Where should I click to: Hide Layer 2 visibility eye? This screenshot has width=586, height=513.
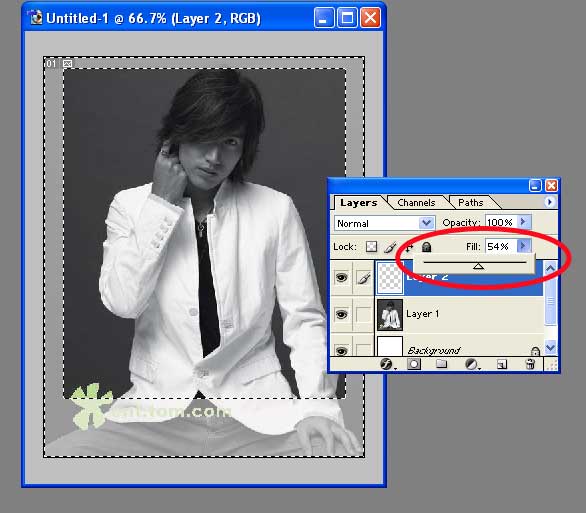pos(341,278)
